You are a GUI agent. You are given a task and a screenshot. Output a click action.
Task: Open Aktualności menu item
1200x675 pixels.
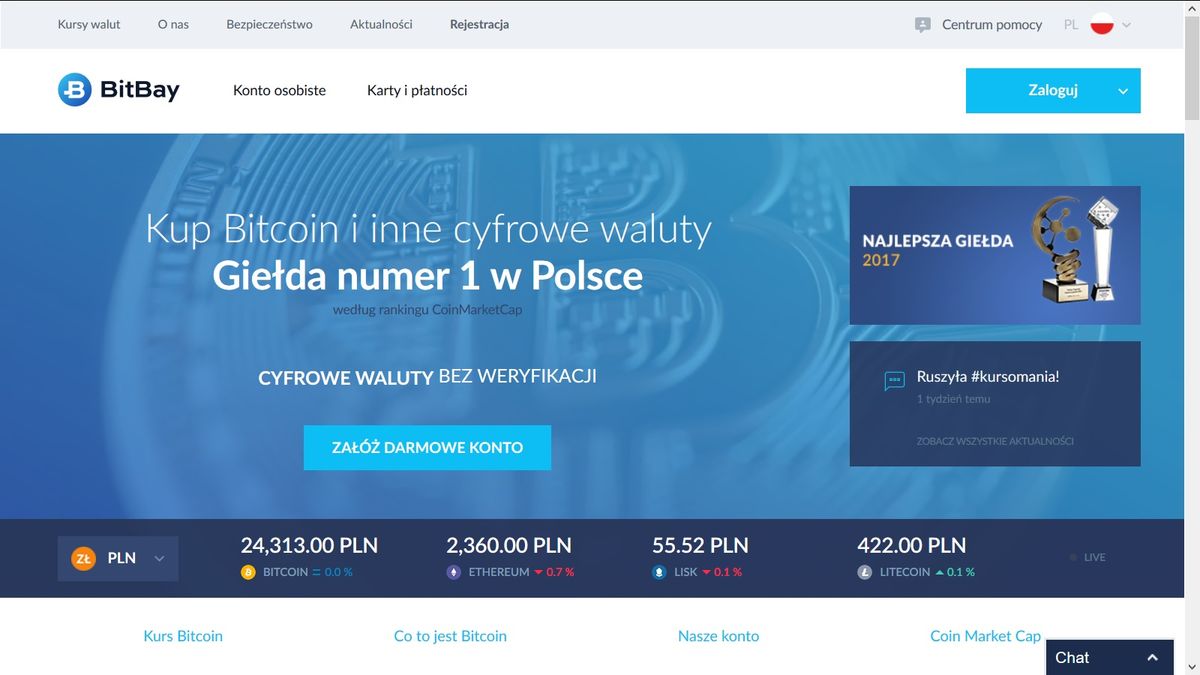(381, 24)
